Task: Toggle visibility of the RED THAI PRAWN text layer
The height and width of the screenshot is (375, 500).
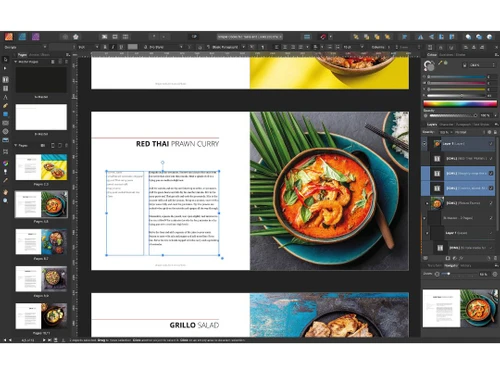Action: 491,158
